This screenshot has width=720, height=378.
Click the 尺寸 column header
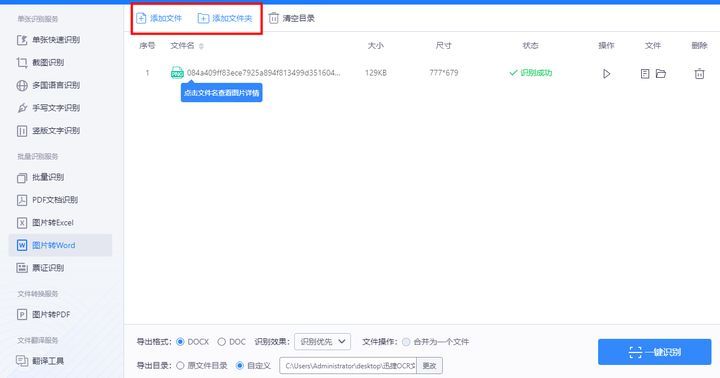pos(444,45)
